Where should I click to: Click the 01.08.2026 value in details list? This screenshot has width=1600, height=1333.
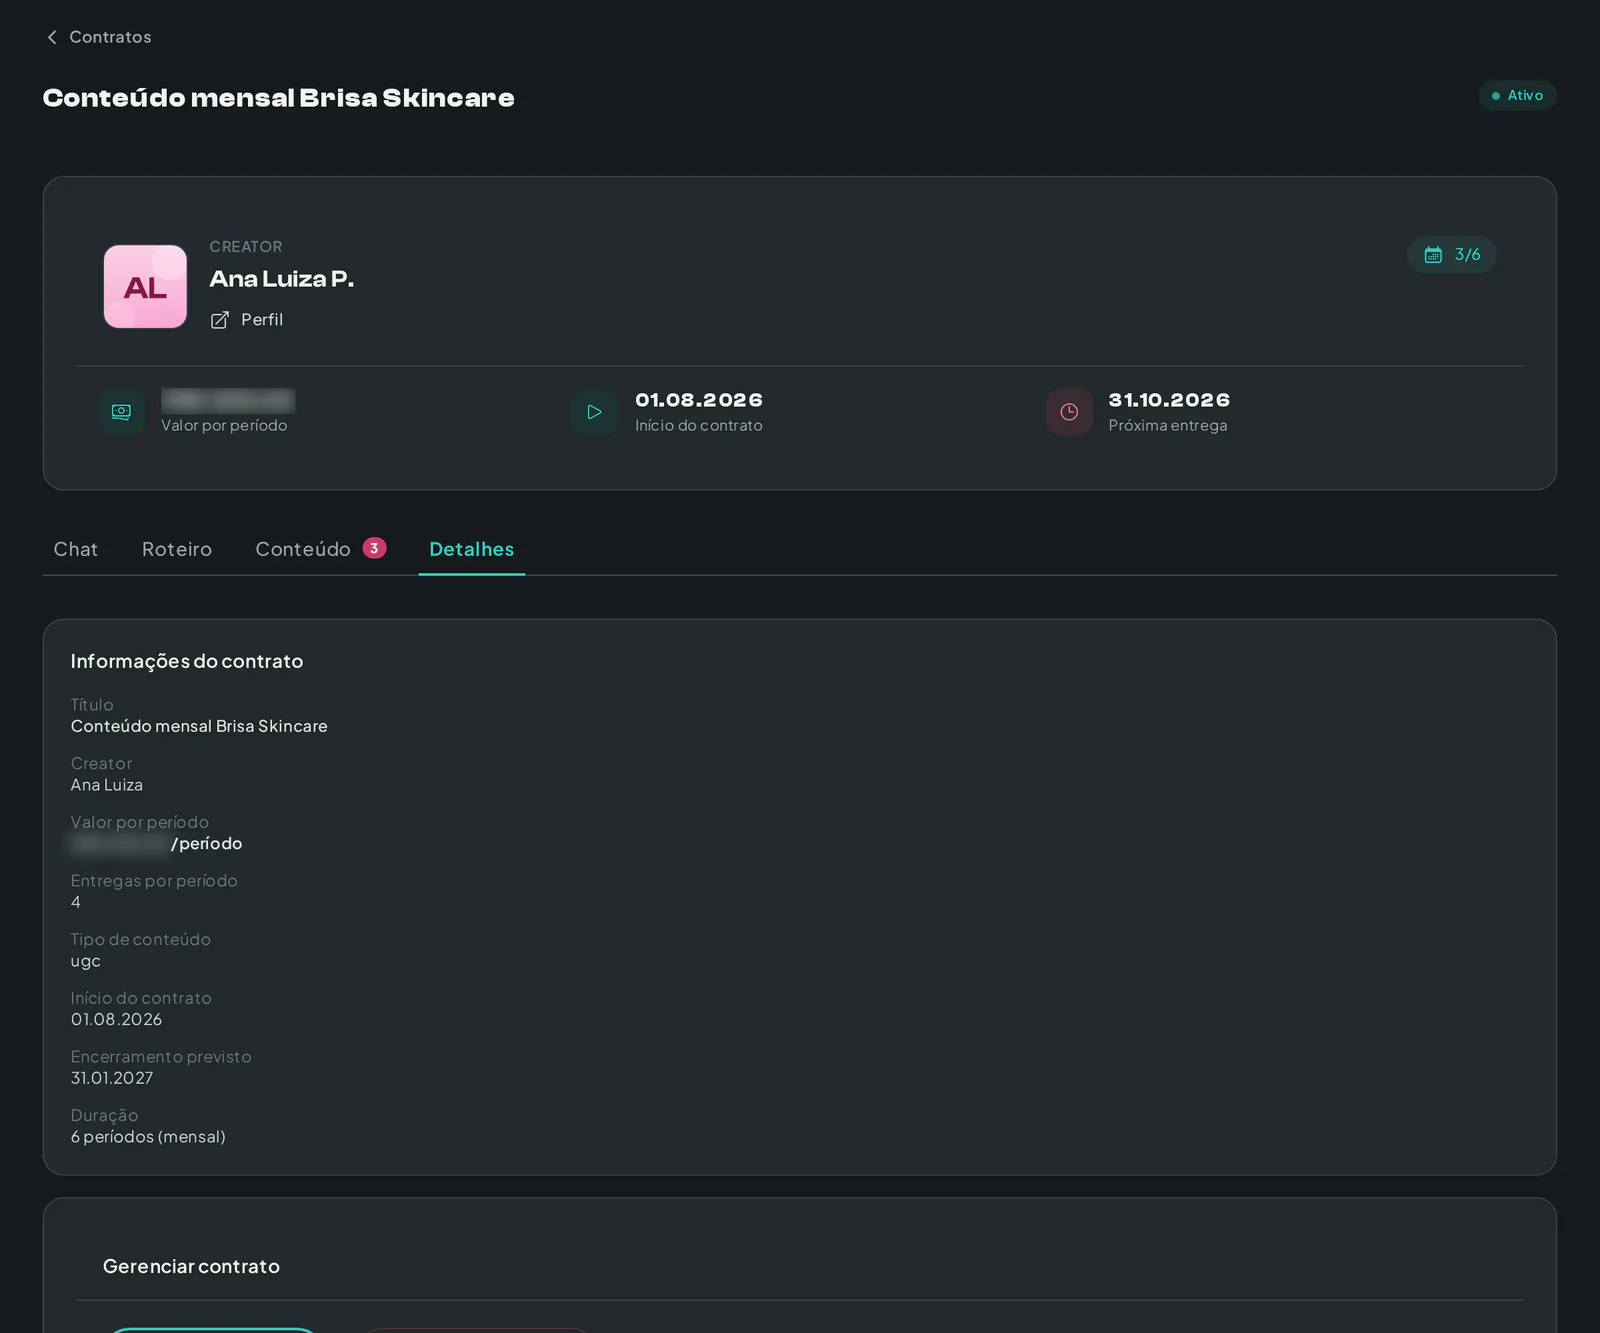tap(116, 1019)
